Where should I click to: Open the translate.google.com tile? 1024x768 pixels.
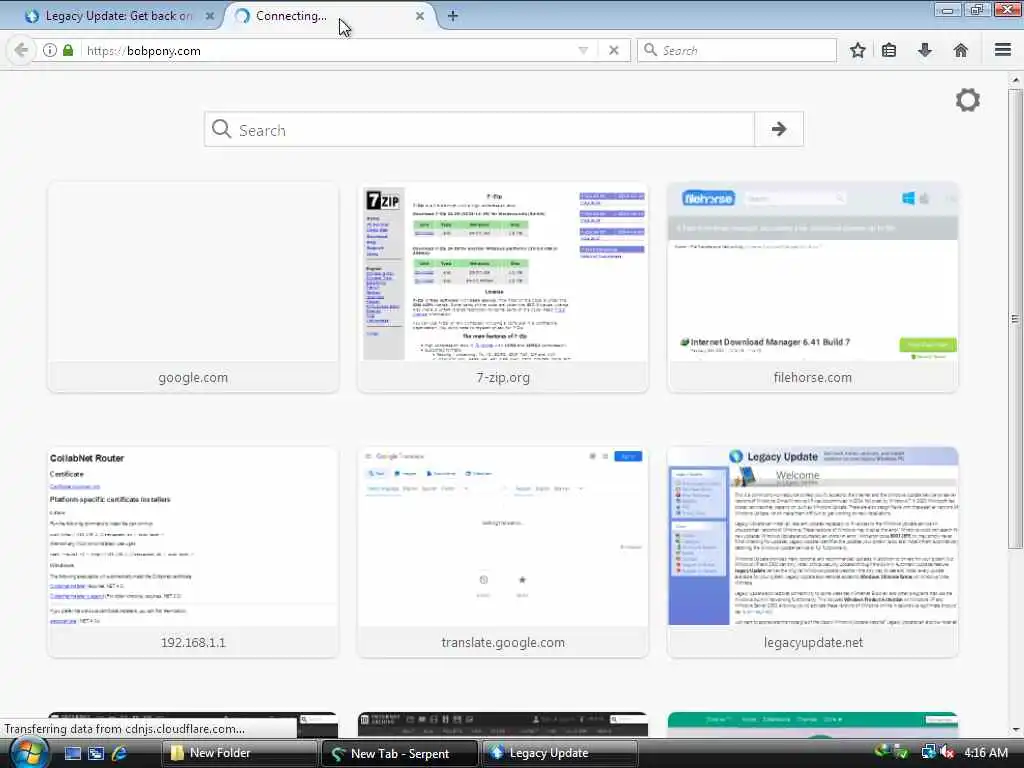503,552
